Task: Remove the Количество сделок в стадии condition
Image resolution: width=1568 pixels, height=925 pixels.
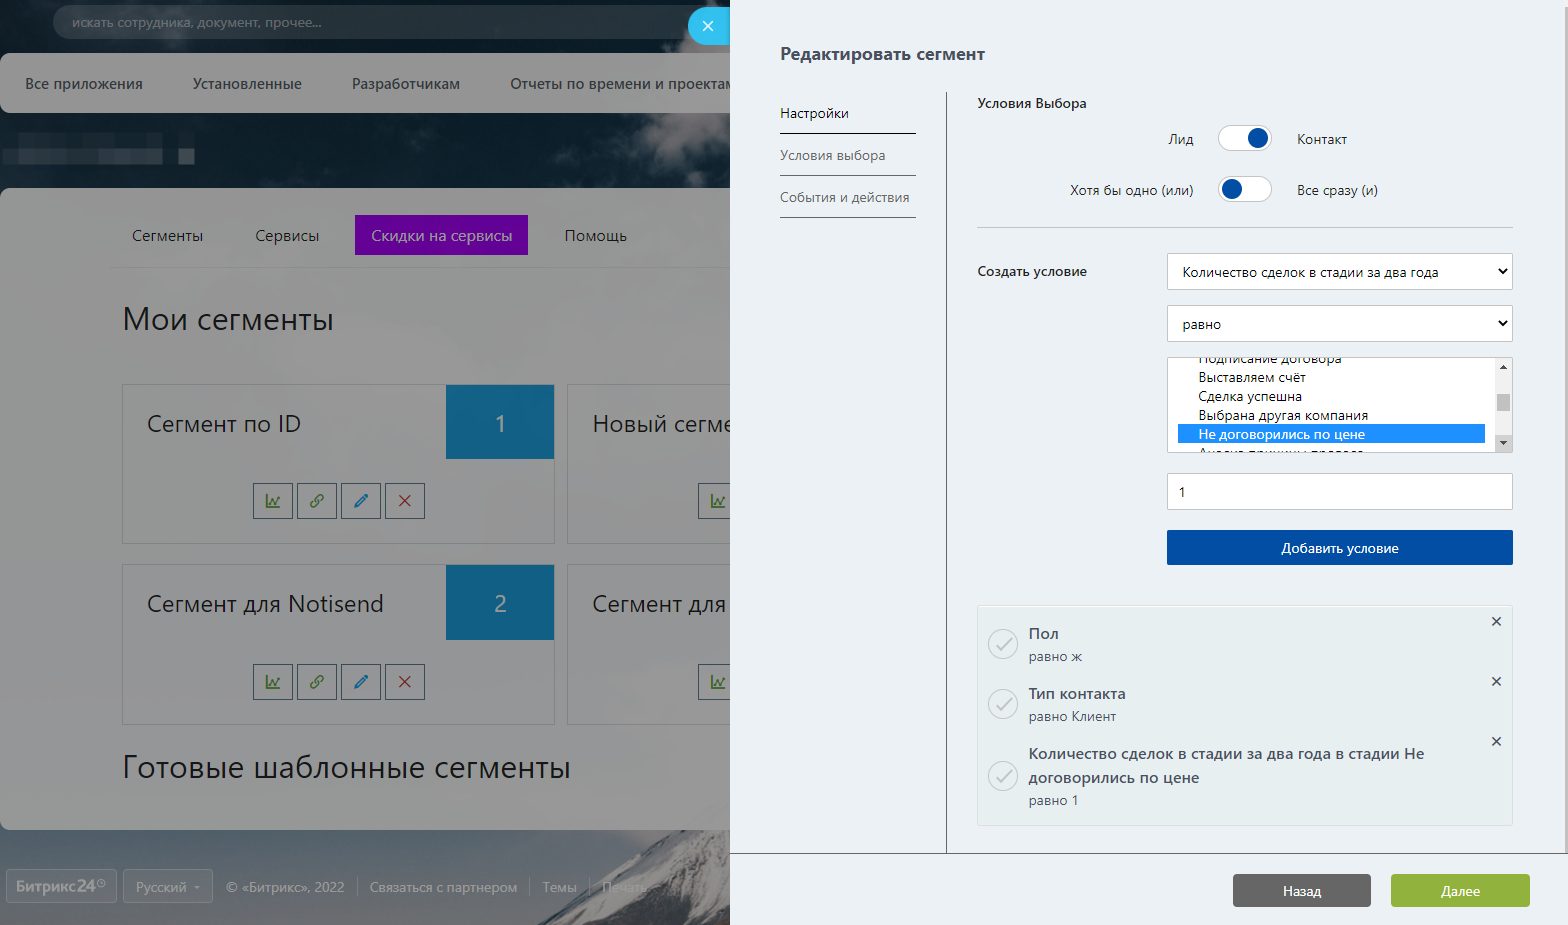Action: coord(1496,741)
